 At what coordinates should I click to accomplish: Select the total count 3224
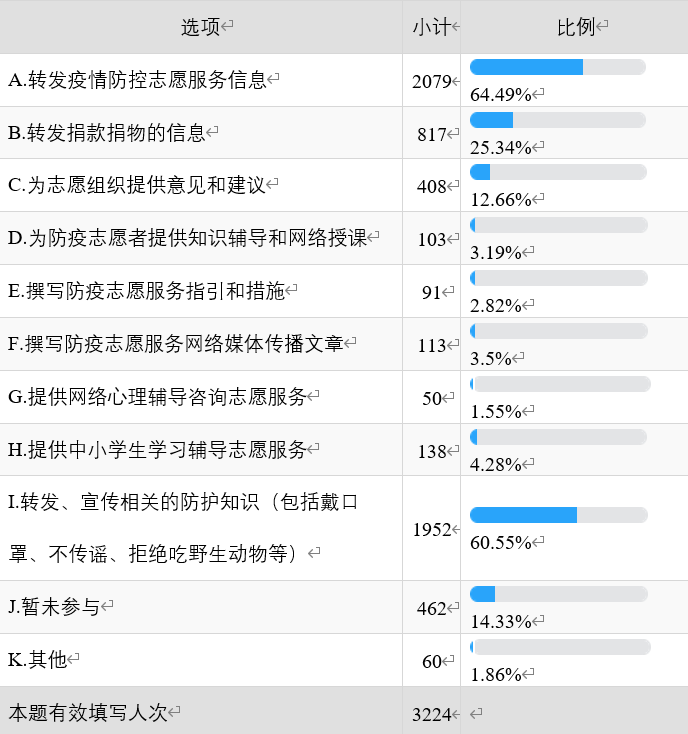coord(432,714)
